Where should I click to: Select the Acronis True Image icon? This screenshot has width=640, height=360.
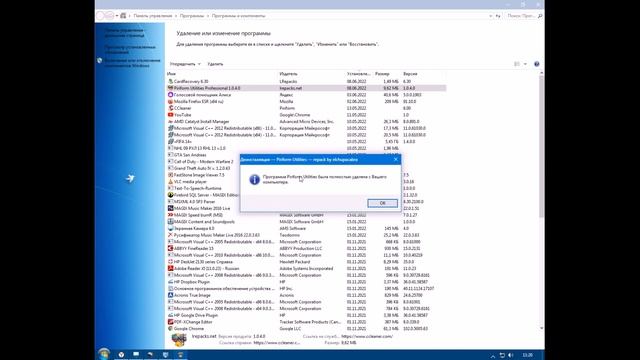[170, 295]
